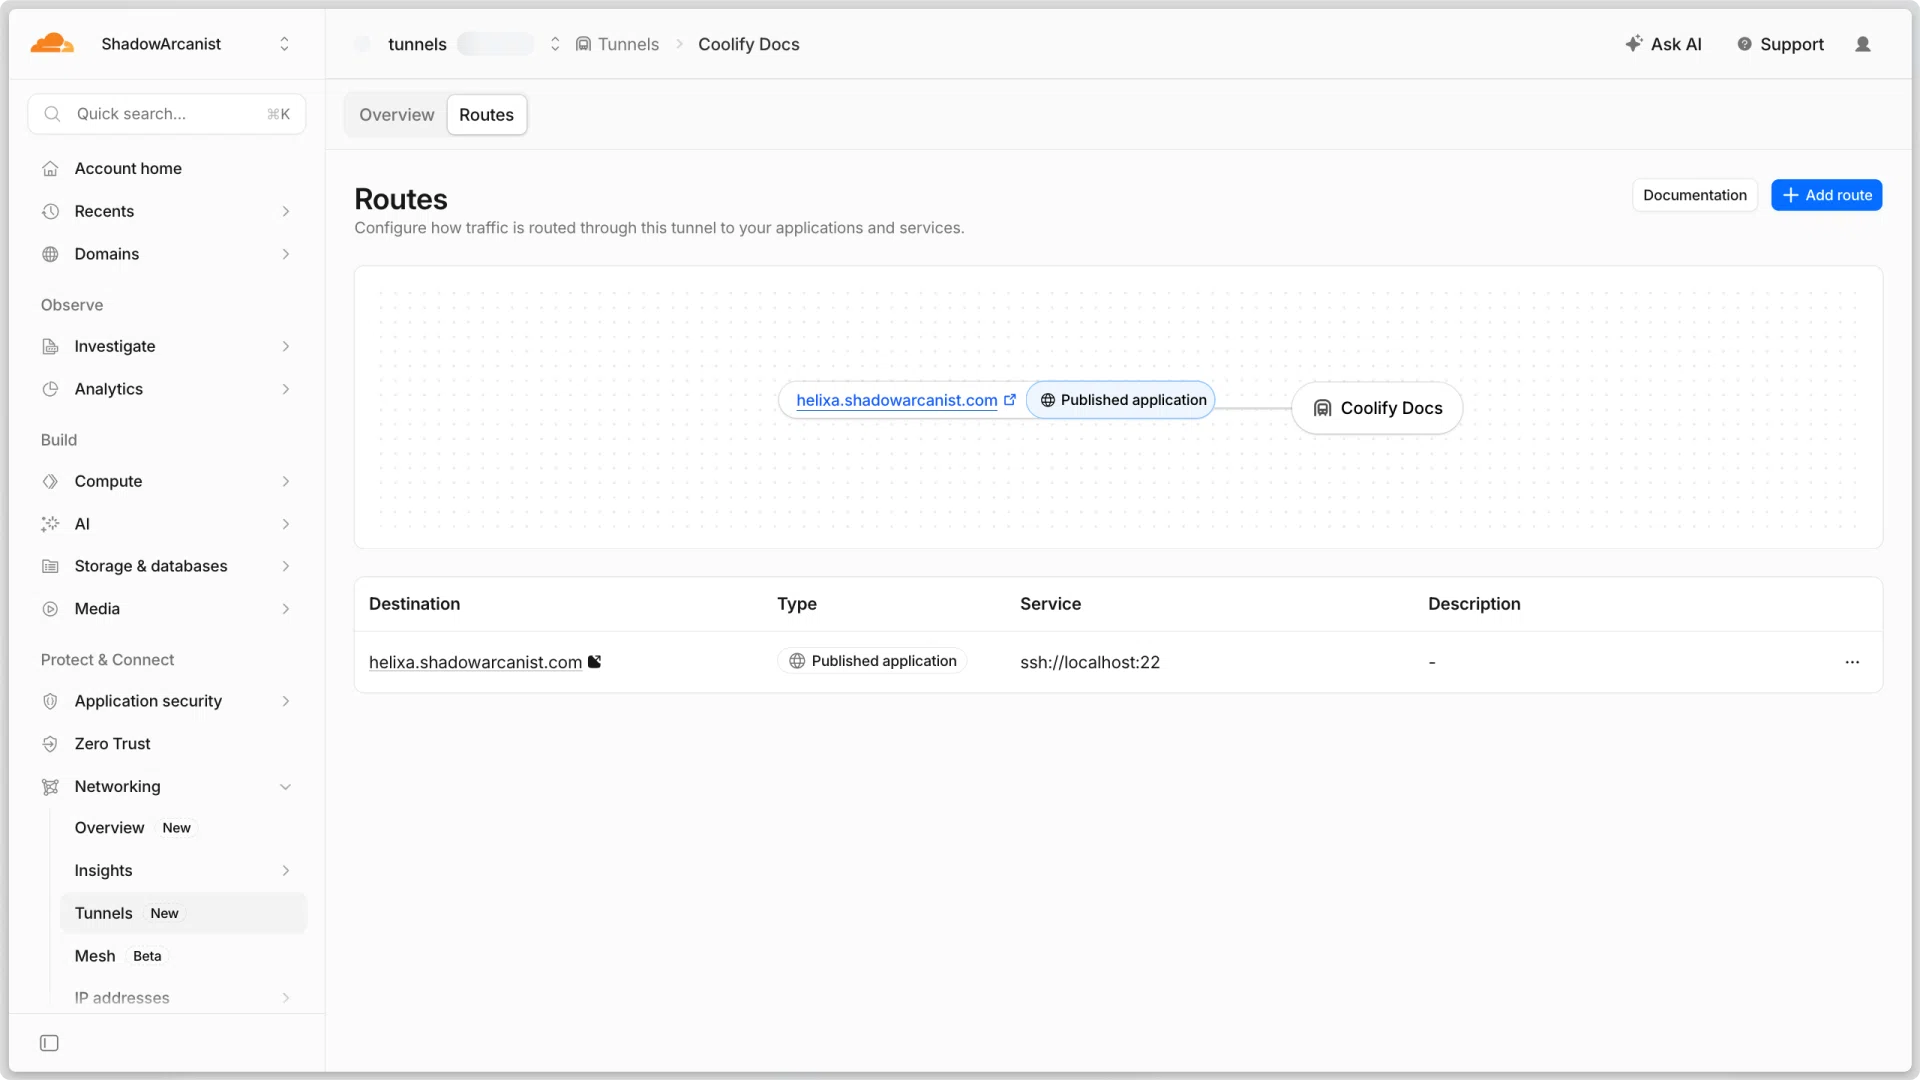Click the Storage & databases icon
This screenshot has width=1920, height=1080.
[x=50, y=567]
